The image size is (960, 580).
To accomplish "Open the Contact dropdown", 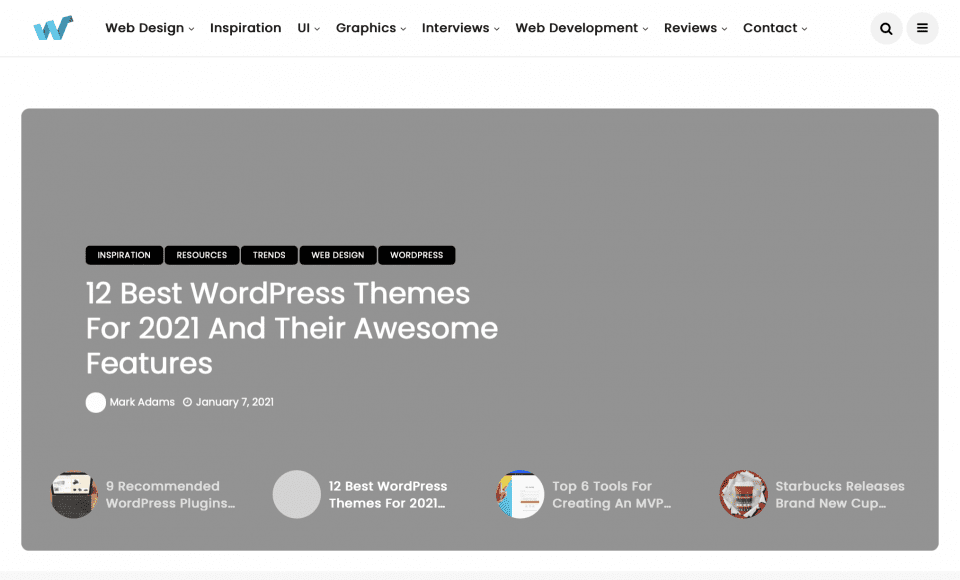I will click(x=770, y=28).
